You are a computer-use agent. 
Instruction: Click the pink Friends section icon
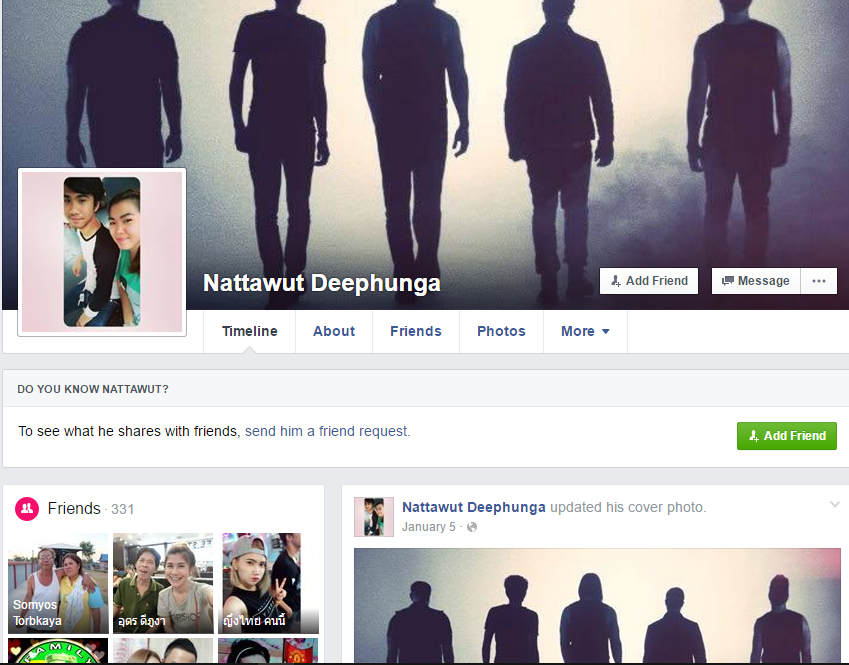27,509
